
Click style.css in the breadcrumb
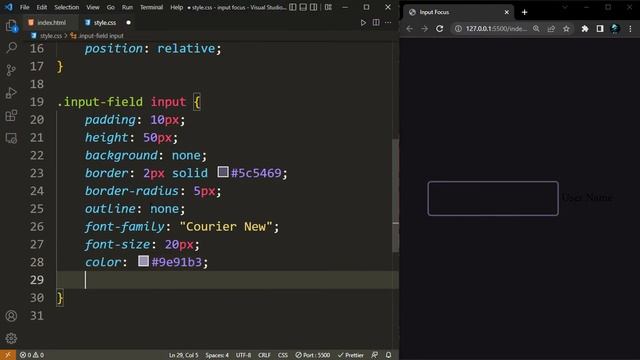[51, 36]
